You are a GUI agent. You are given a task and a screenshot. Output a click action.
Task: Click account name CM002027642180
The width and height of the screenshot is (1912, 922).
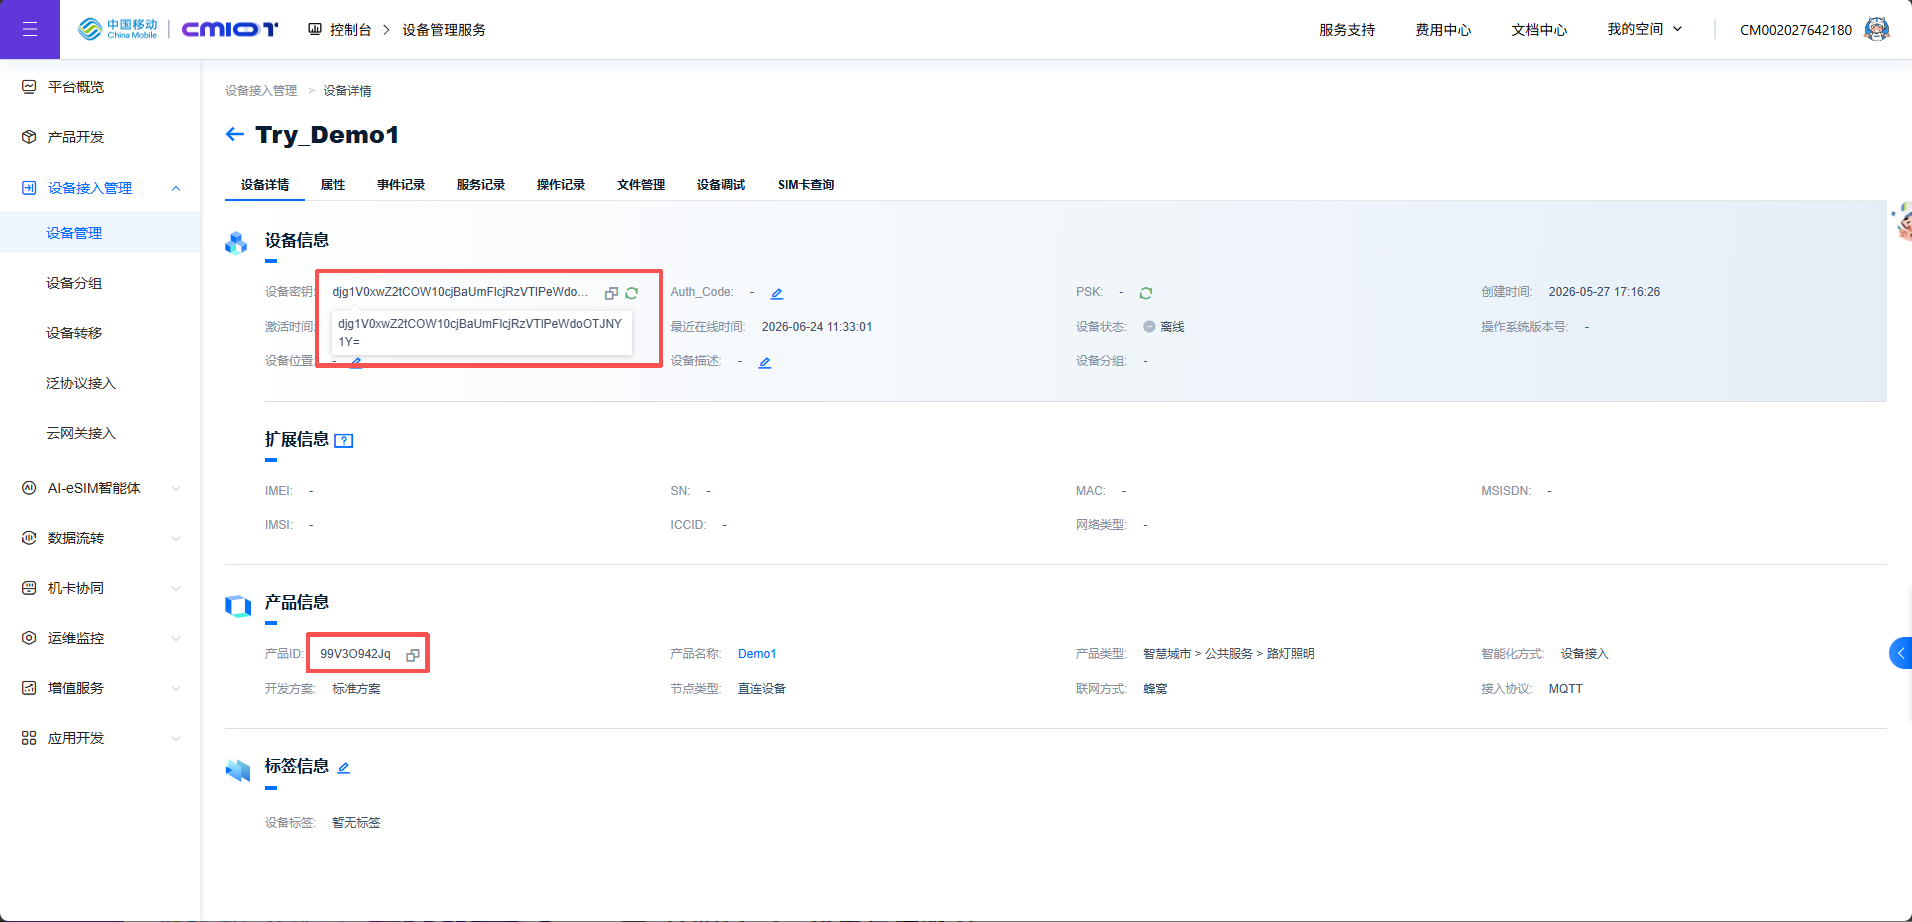click(1796, 30)
